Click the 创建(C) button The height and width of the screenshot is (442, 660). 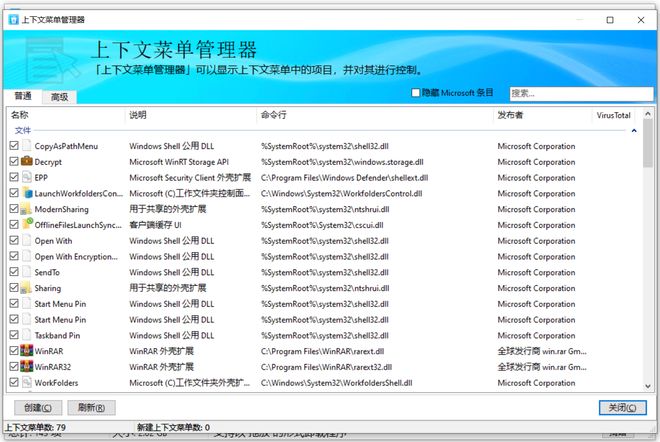38,407
